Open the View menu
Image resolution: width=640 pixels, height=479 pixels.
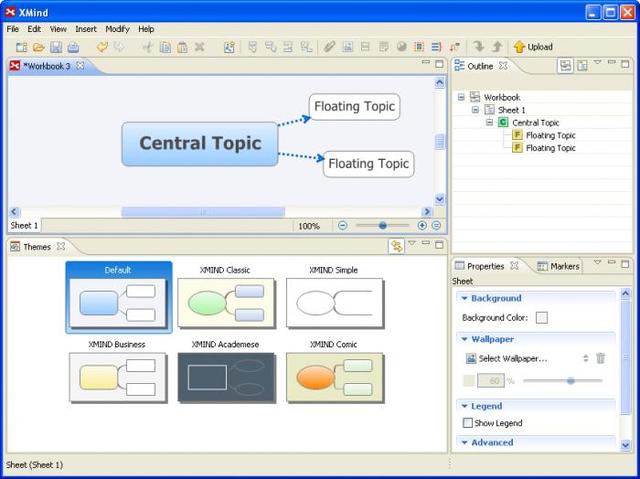[58, 29]
